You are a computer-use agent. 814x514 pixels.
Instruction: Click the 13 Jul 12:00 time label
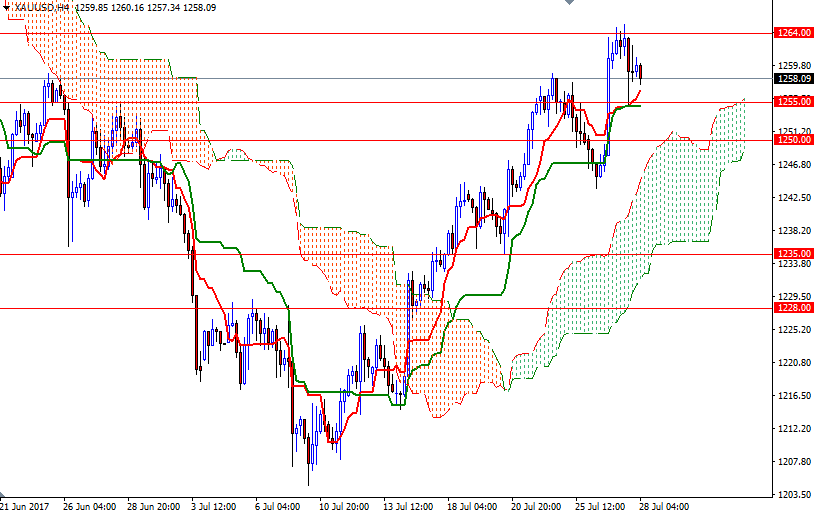406,507
